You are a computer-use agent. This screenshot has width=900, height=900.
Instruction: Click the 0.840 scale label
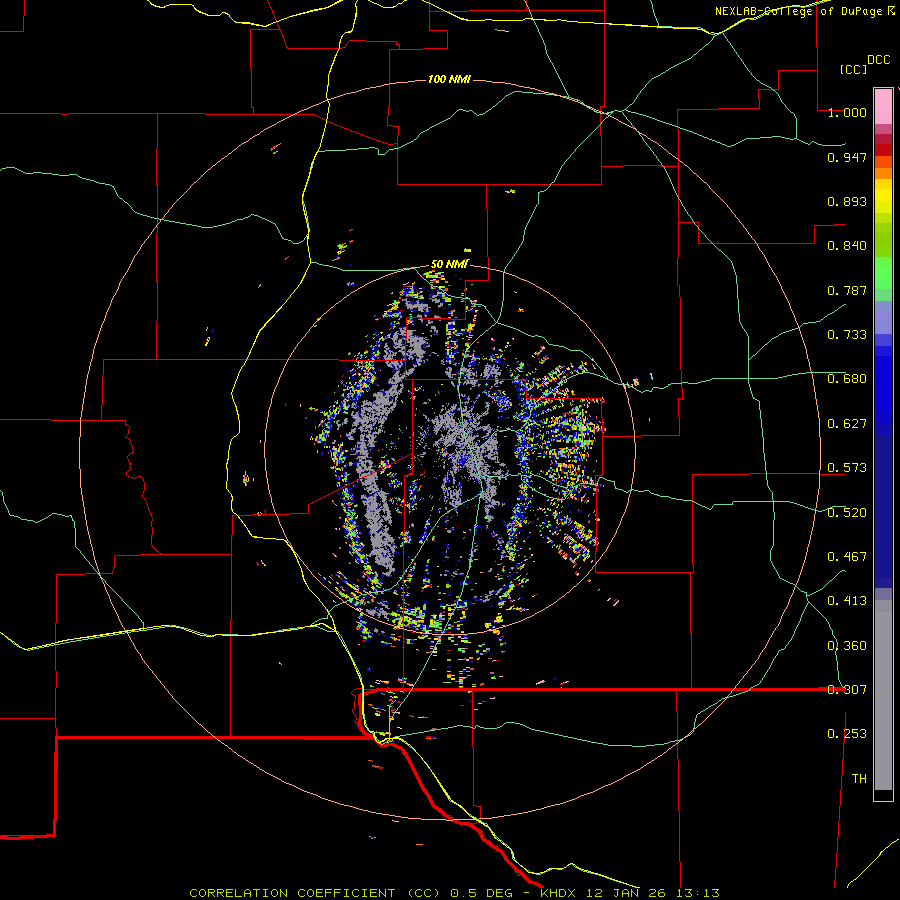tap(847, 246)
